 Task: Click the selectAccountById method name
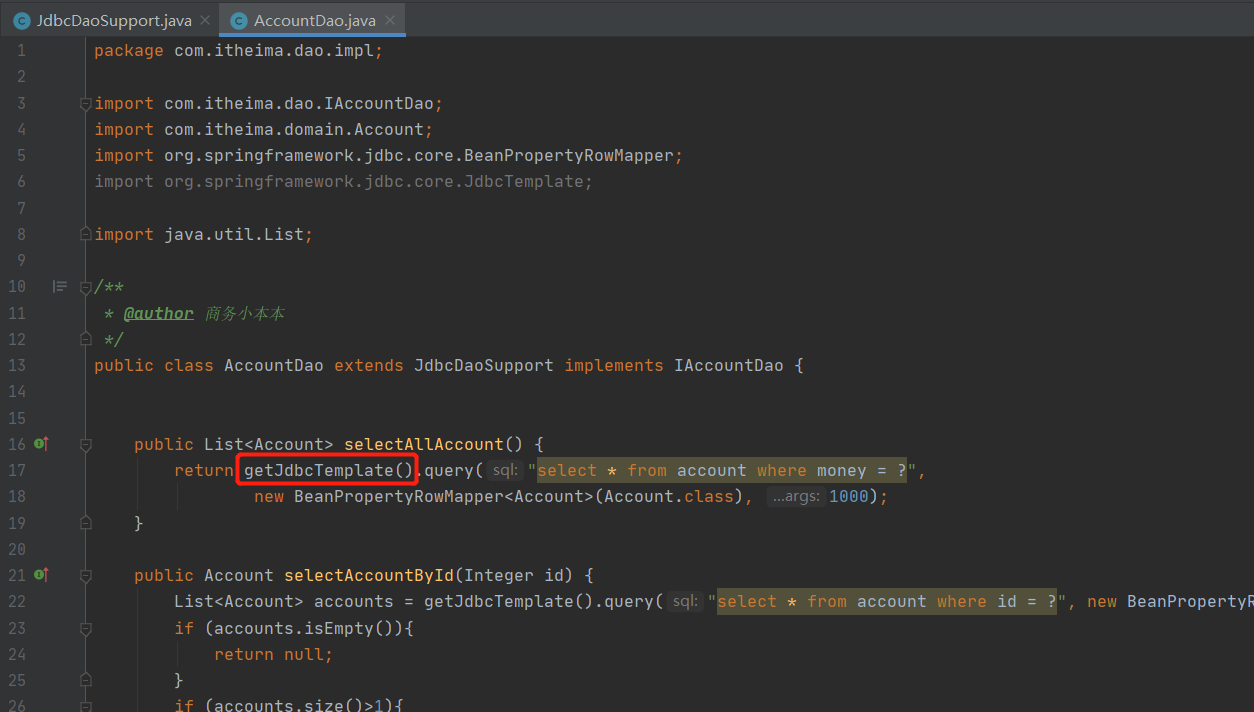coord(369,575)
